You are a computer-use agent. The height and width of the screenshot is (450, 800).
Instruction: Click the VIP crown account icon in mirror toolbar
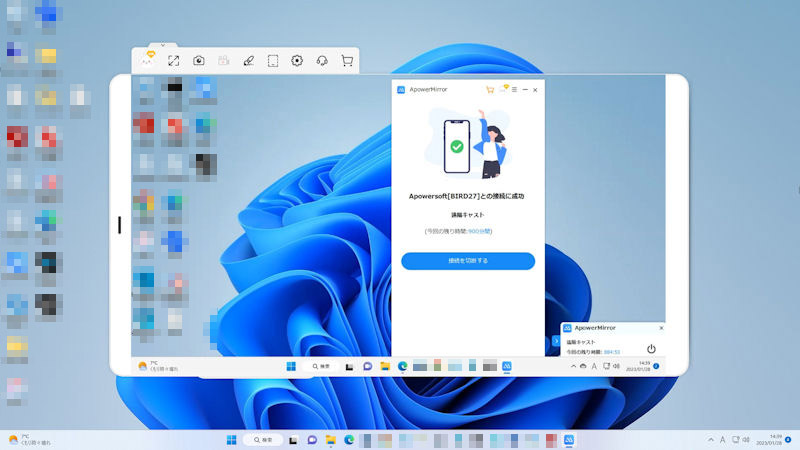[x=148, y=59]
